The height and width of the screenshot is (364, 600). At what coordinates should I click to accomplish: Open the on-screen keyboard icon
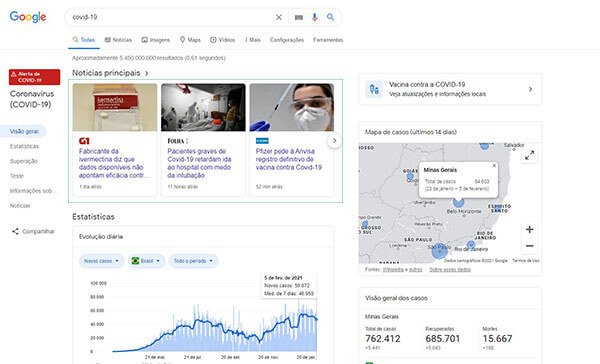coord(298,17)
